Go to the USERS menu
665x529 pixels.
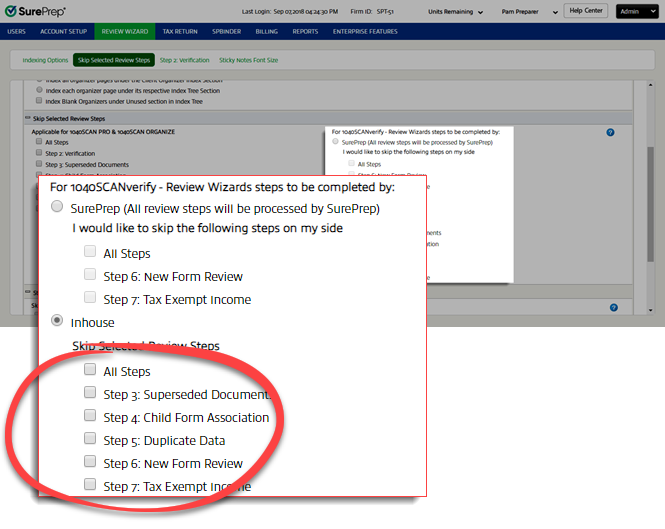point(17,31)
